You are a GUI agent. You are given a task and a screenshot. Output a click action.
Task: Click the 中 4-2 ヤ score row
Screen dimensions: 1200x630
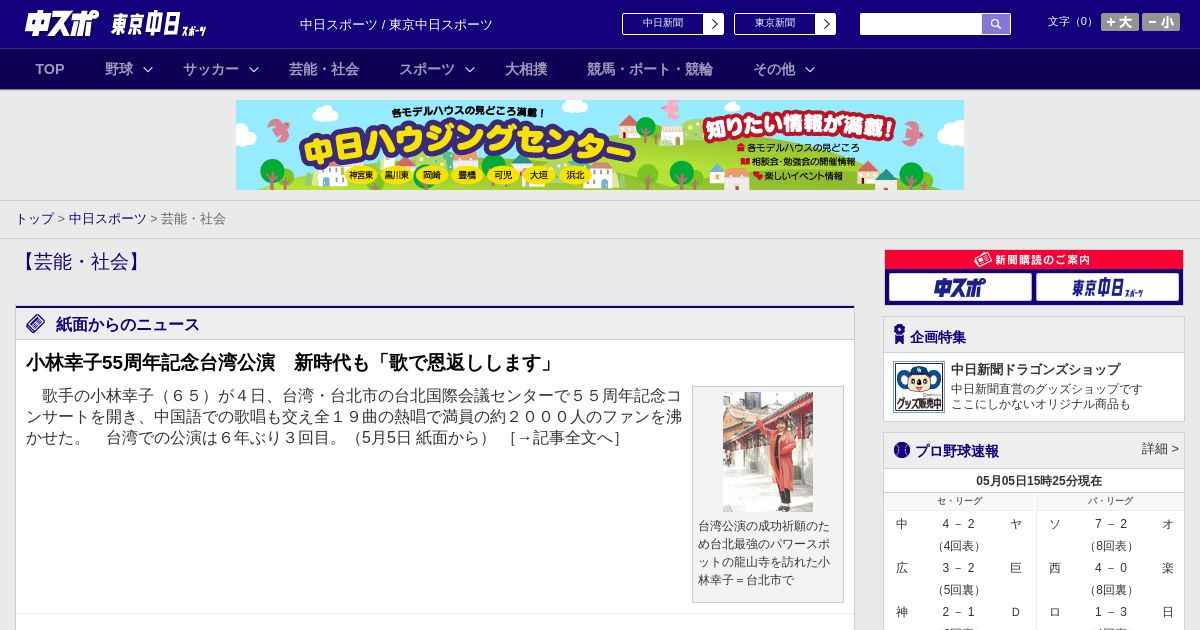click(x=959, y=524)
